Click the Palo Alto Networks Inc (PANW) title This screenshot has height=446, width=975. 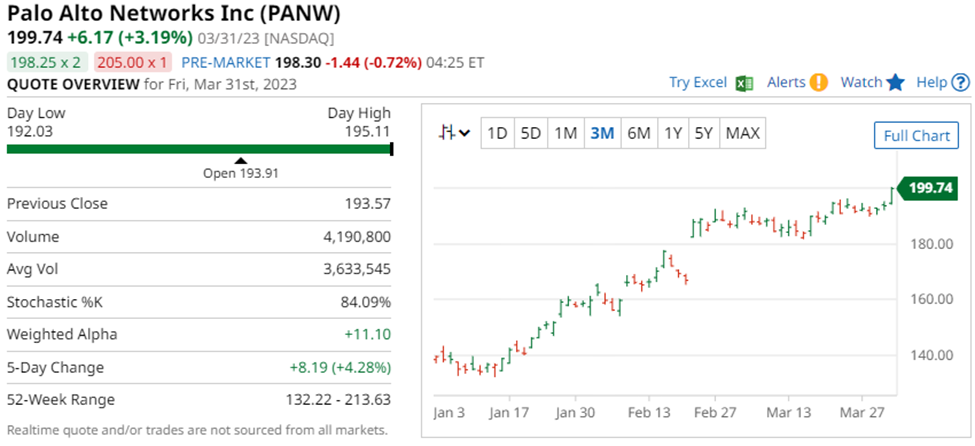[173, 14]
